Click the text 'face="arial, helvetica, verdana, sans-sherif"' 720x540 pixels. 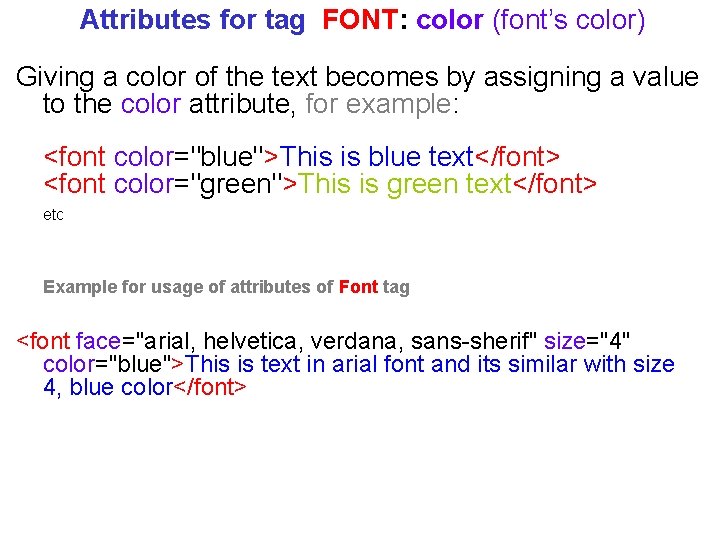(306, 342)
